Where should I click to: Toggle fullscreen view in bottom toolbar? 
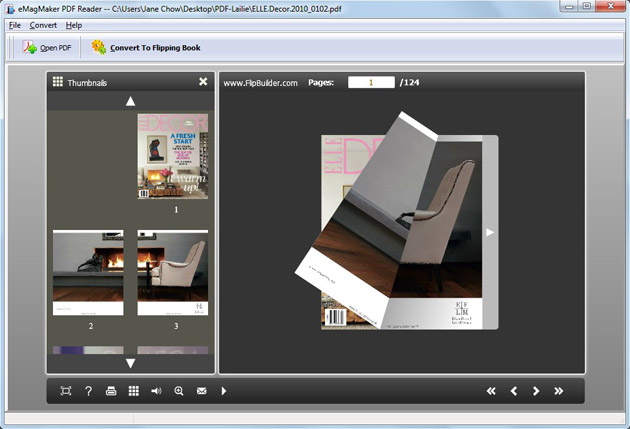pos(65,391)
